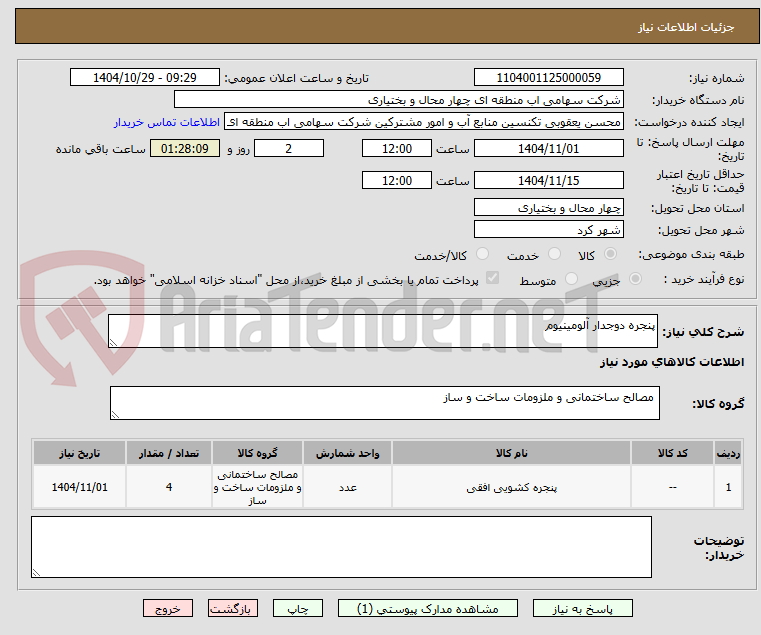Click the عدد unit cell
The image size is (761, 635).
click(x=347, y=487)
